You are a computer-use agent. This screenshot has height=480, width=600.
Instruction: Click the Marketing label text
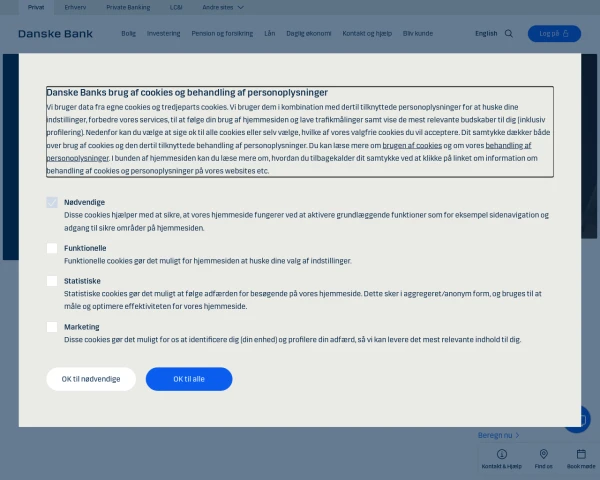82,327
